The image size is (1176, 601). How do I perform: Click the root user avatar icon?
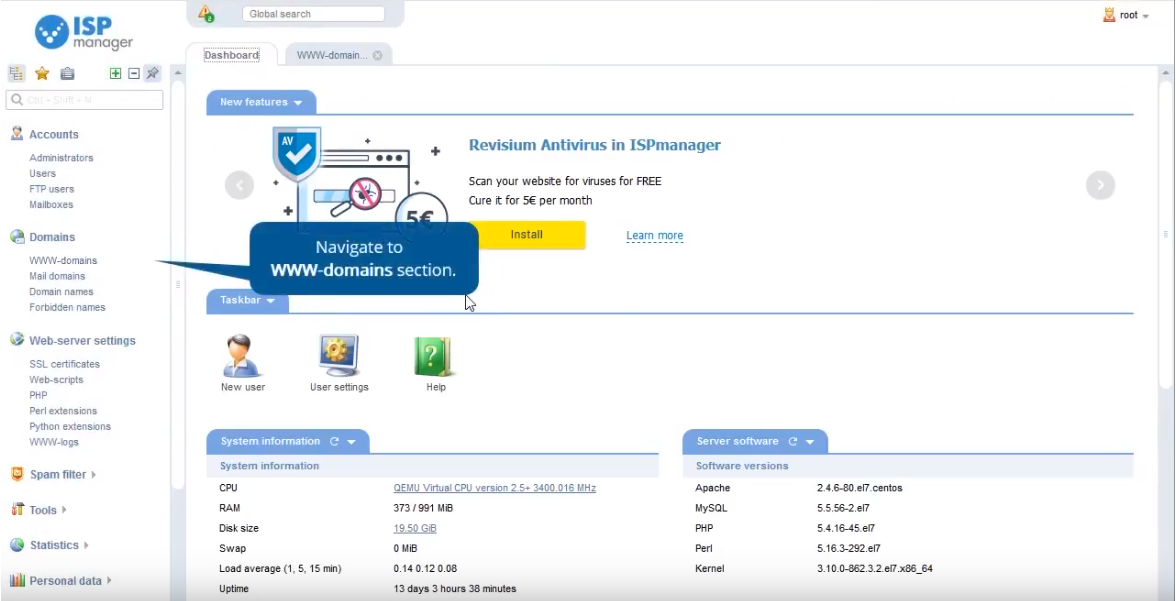pos(1109,15)
